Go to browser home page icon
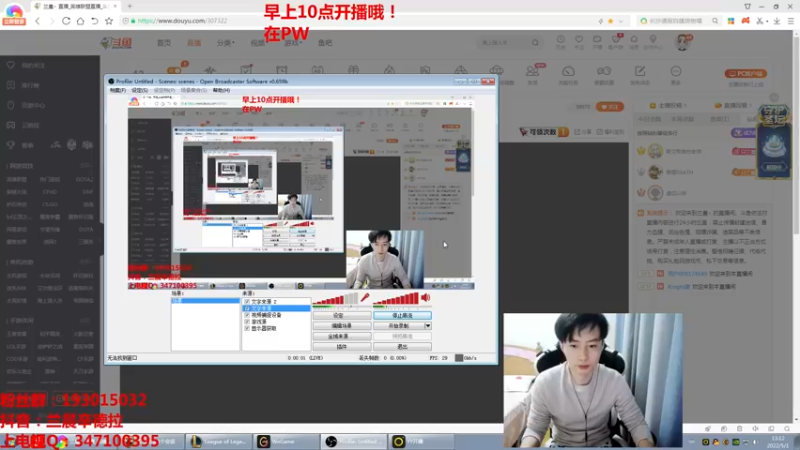This screenshot has width=800, height=450. (x=80, y=21)
